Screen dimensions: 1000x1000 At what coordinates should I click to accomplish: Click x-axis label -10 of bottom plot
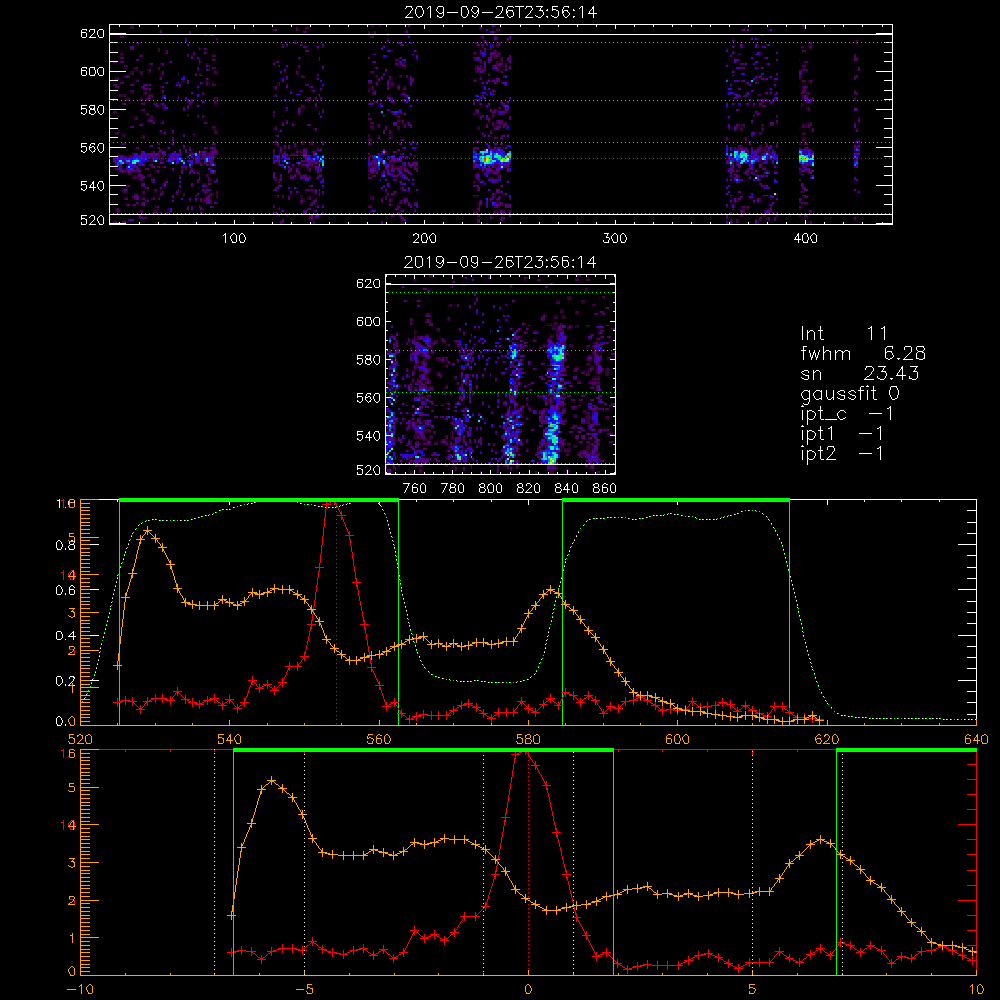click(80, 989)
